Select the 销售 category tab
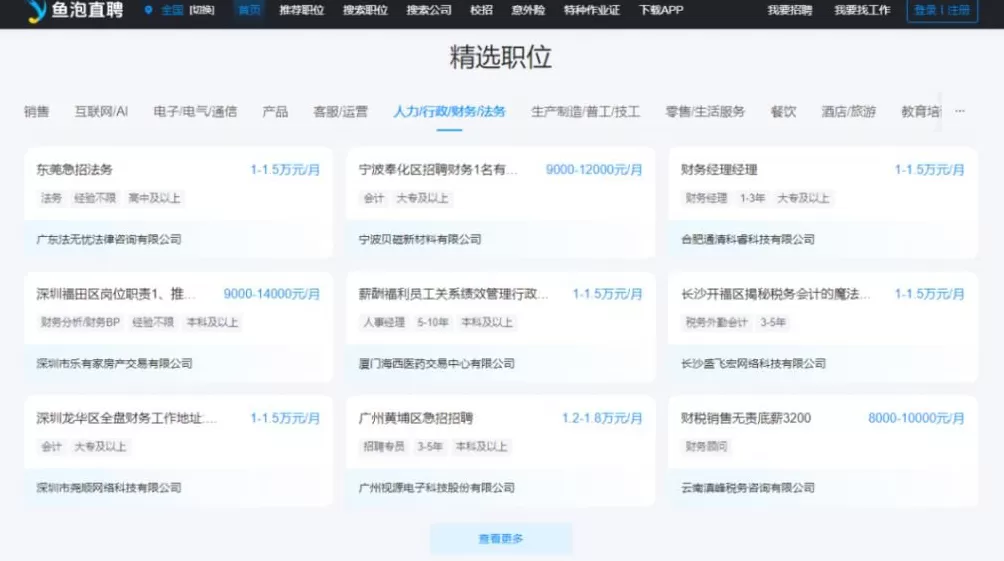 pyautogui.click(x=36, y=111)
